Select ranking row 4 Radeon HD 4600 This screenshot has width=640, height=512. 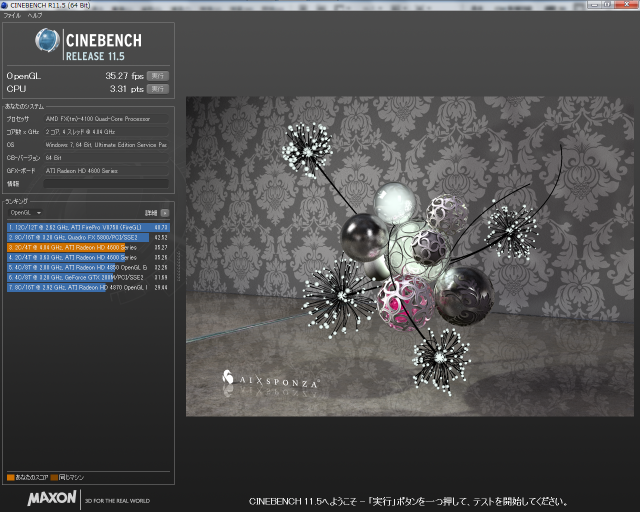(88, 257)
